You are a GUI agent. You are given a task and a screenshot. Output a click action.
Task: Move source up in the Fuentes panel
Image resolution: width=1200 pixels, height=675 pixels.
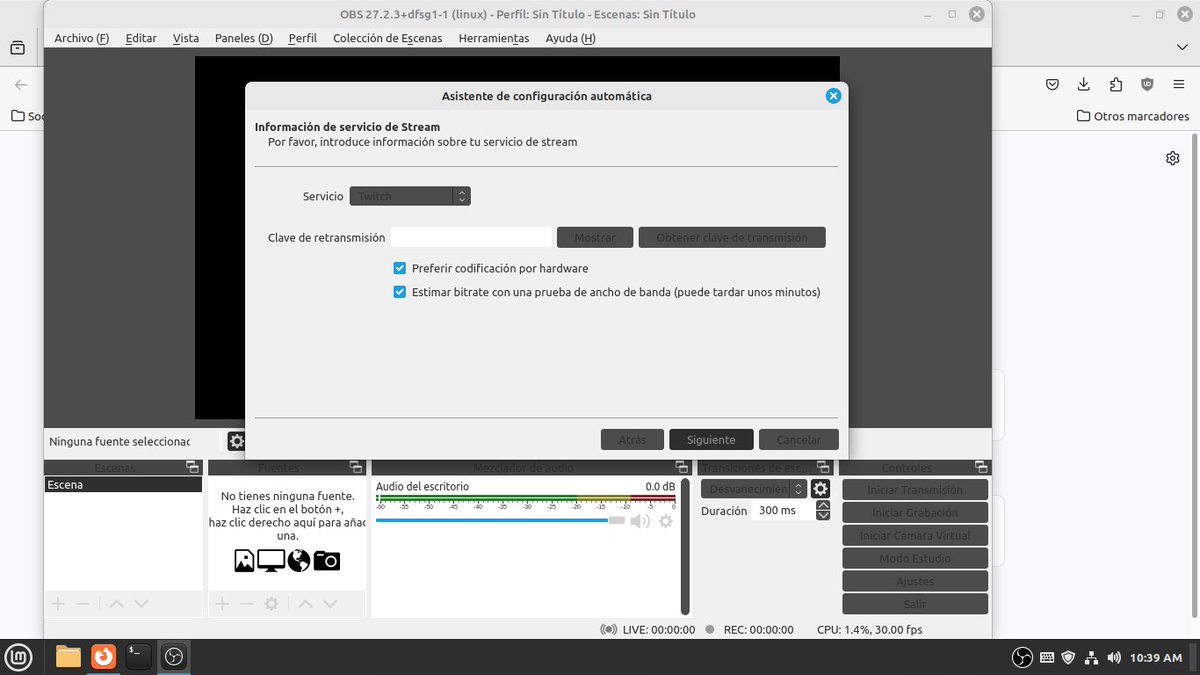point(306,604)
